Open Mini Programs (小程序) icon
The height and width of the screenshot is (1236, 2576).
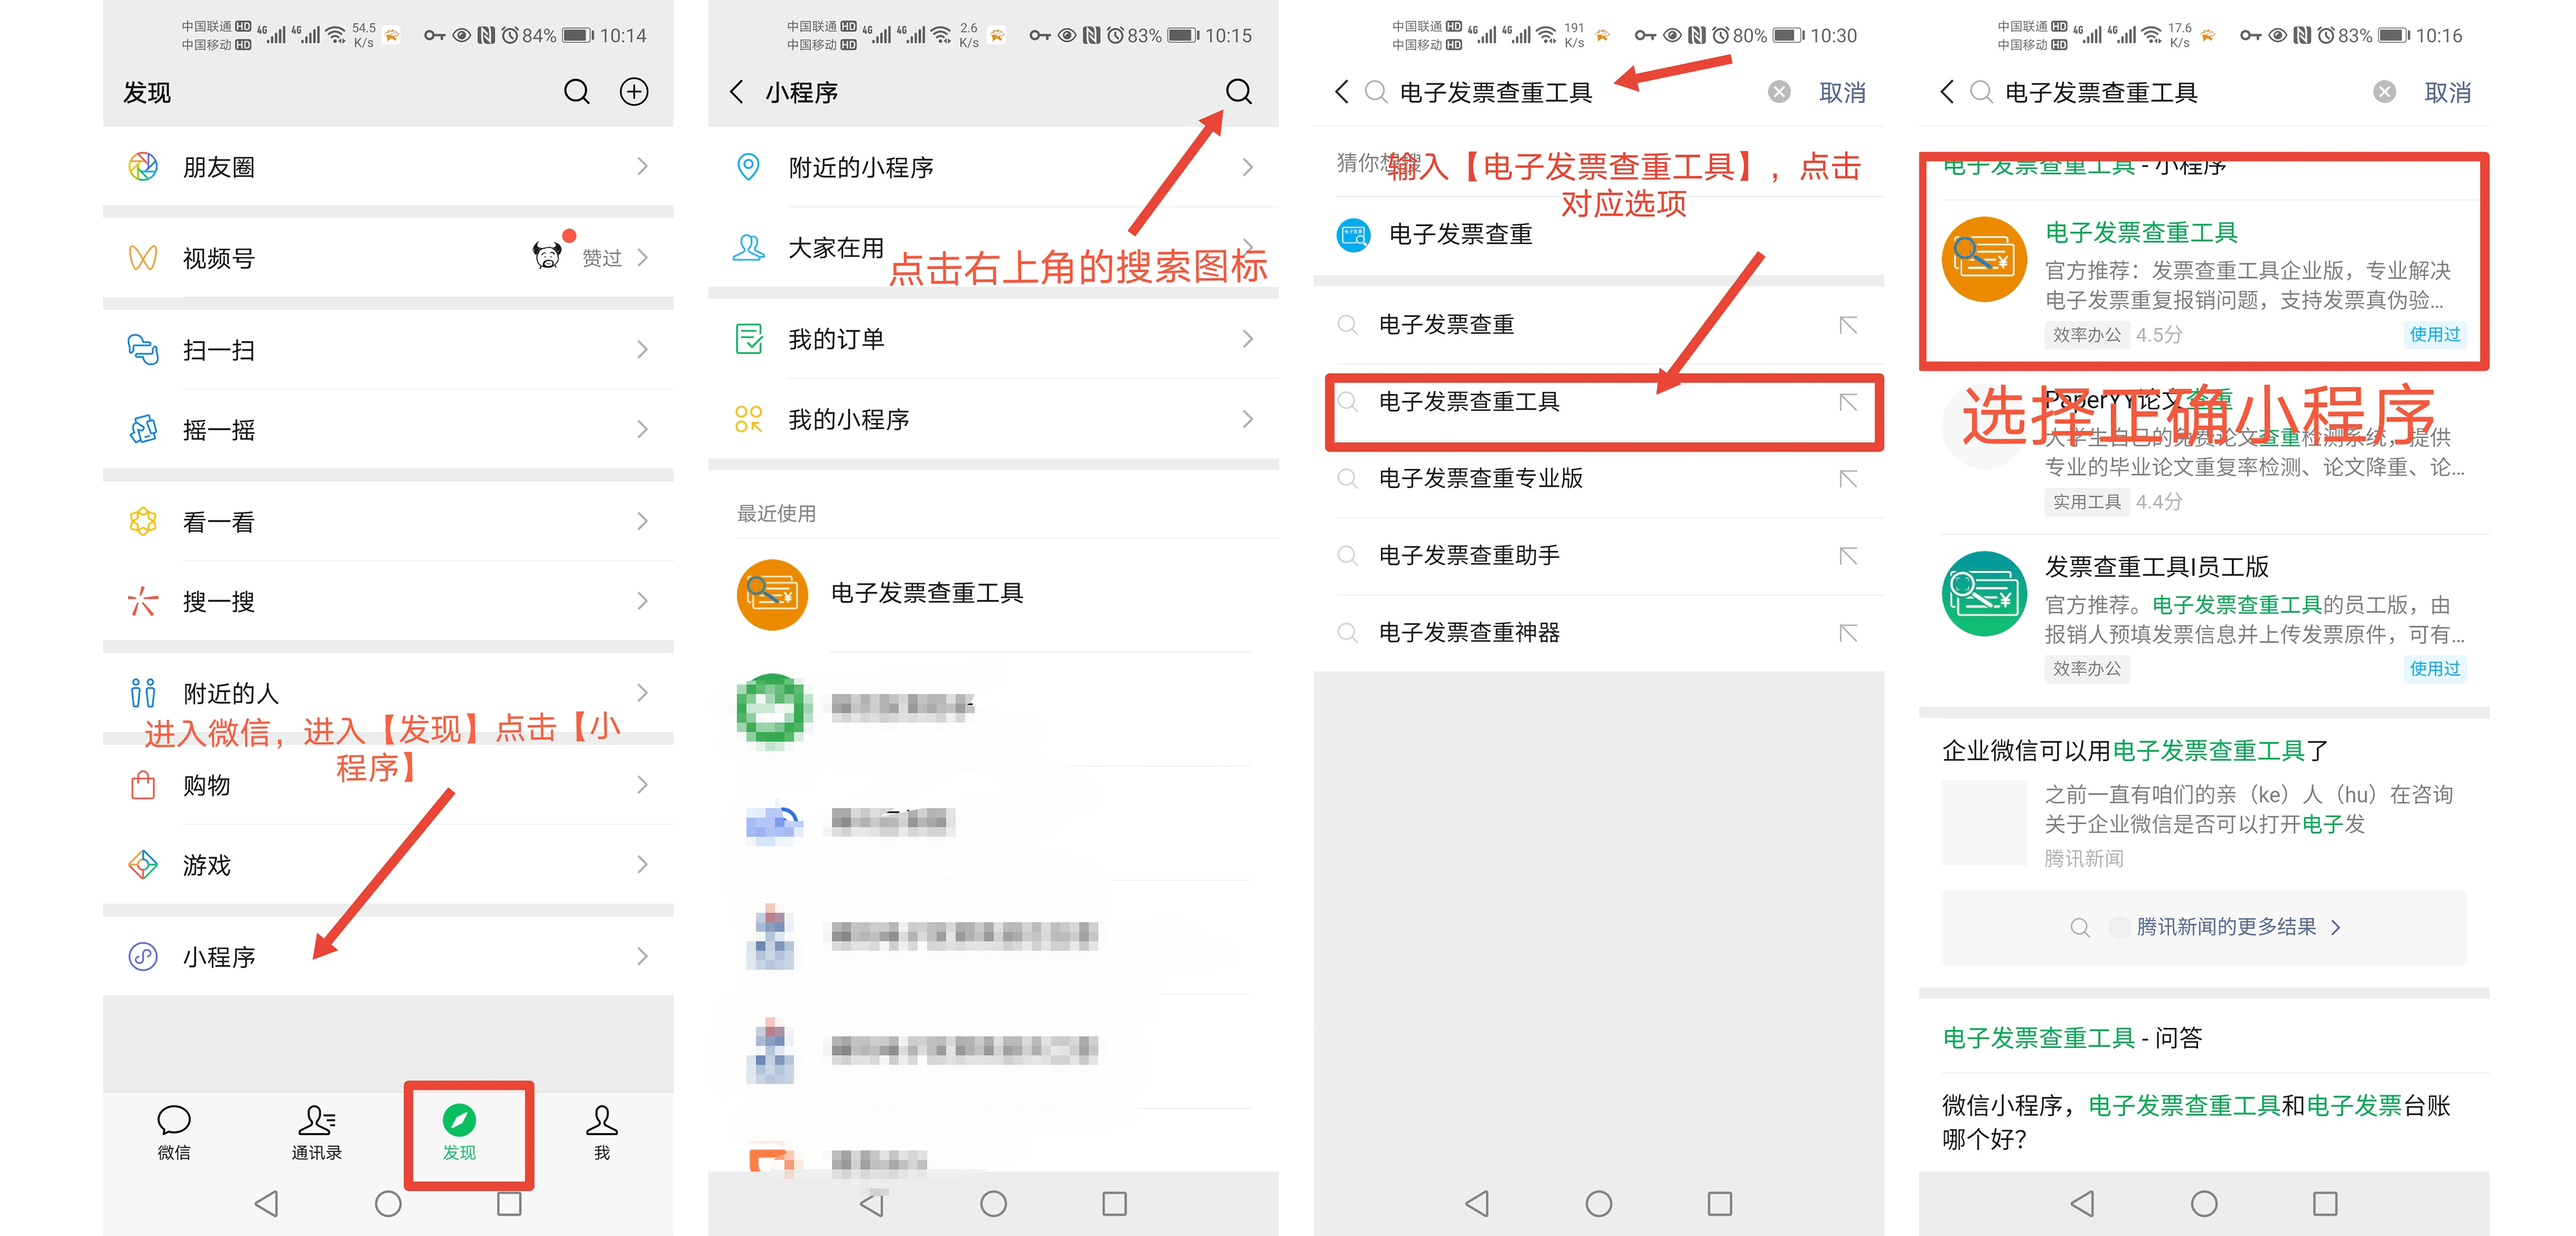143,956
